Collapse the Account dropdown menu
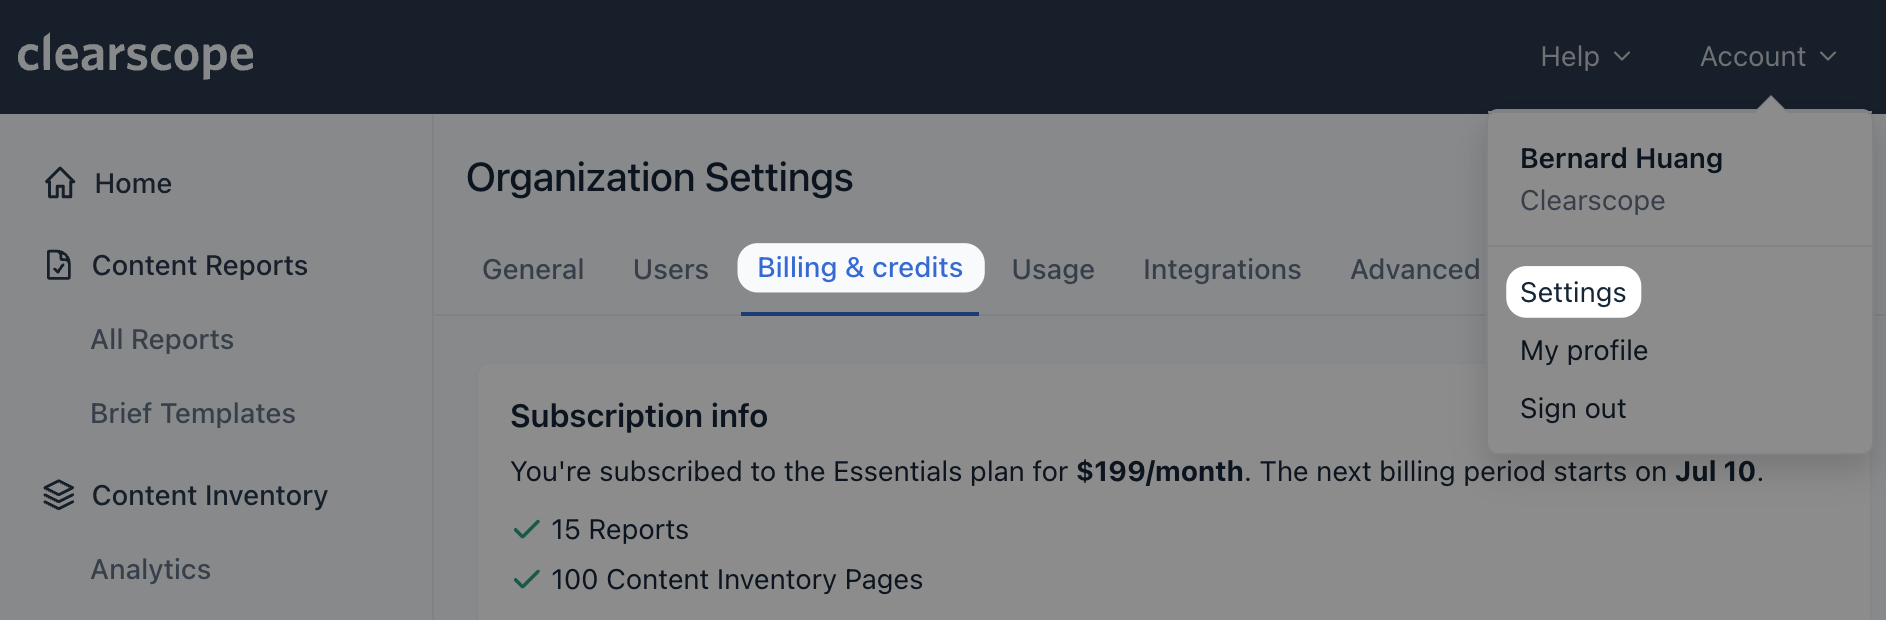 pyautogui.click(x=1767, y=57)
